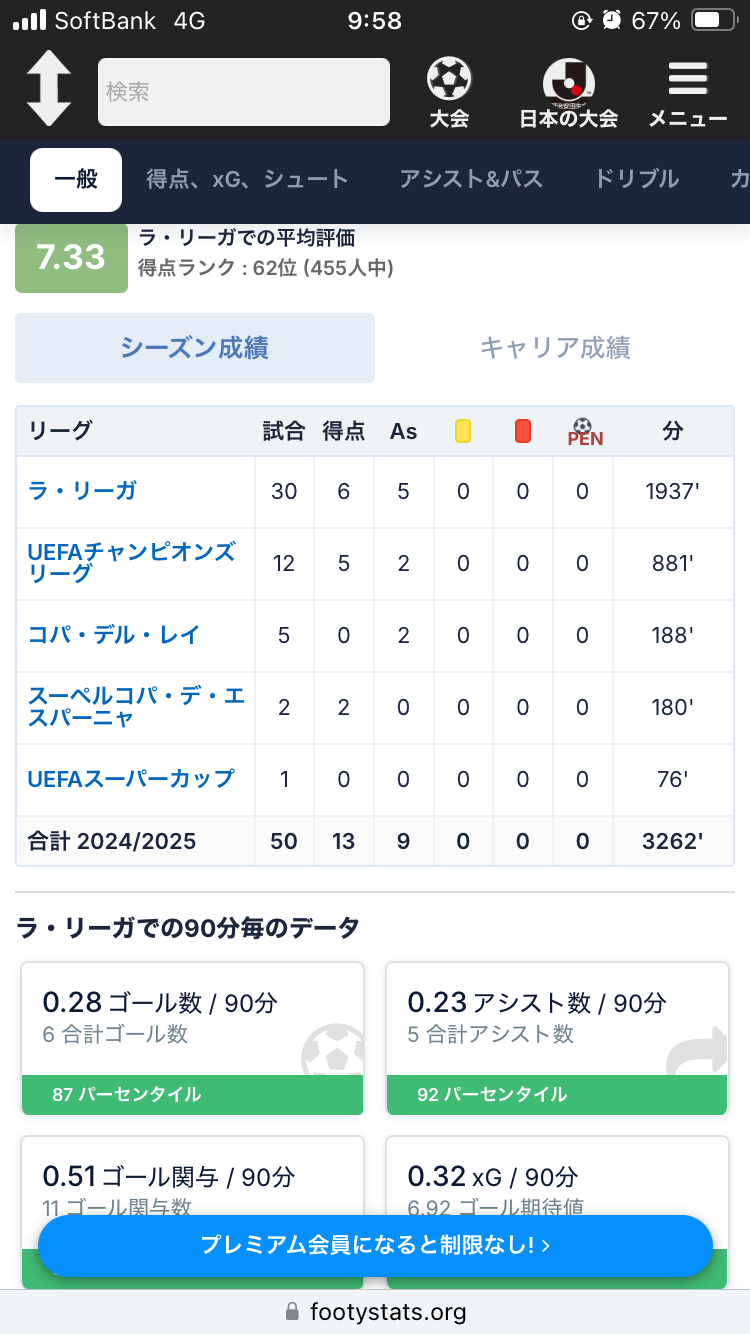Open the 大会 soccer ball icon

click(449, 79)
